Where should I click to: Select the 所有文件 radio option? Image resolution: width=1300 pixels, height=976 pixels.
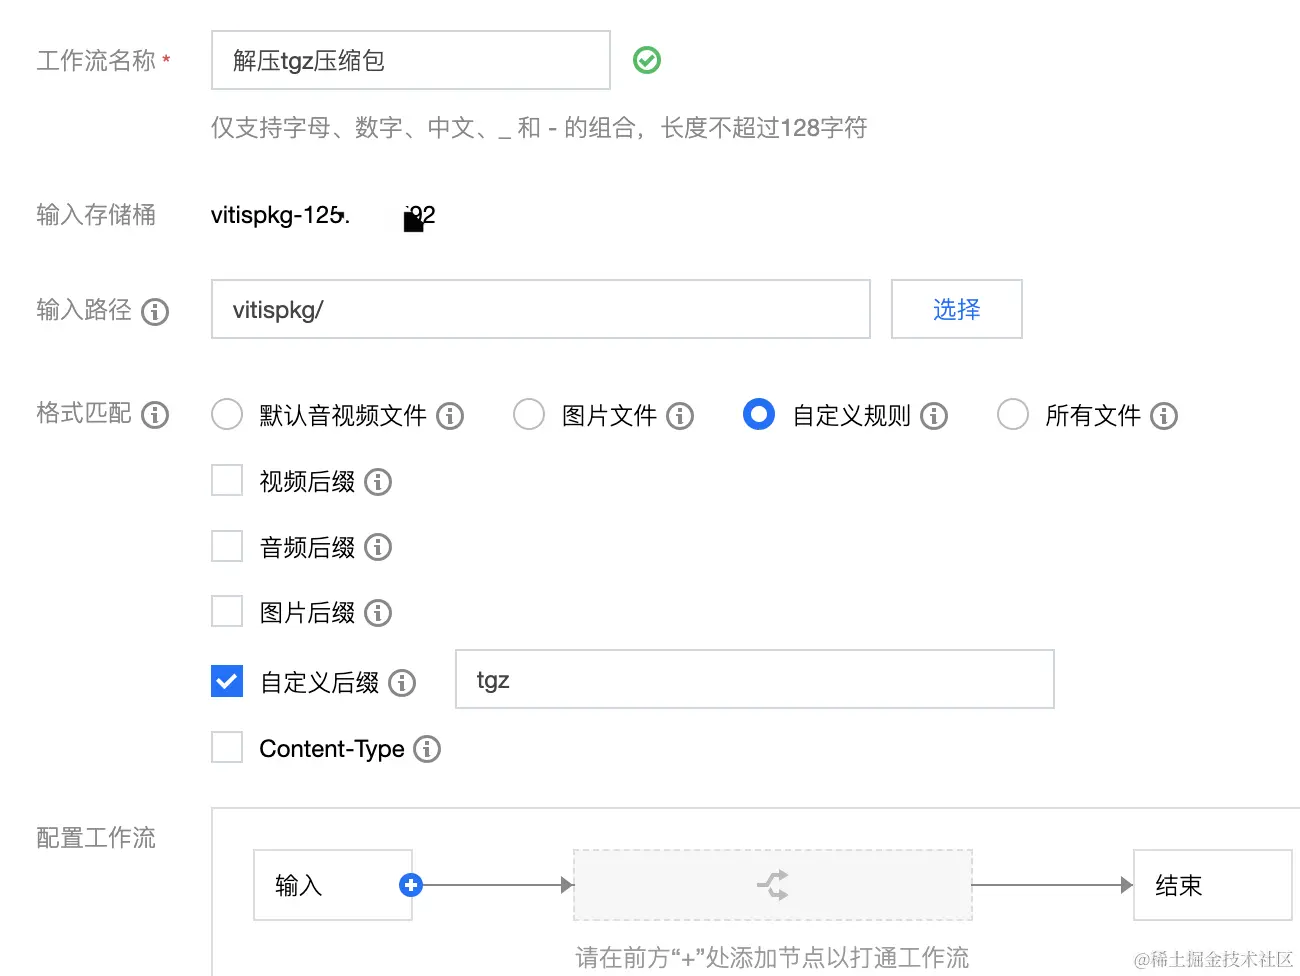1013,414
